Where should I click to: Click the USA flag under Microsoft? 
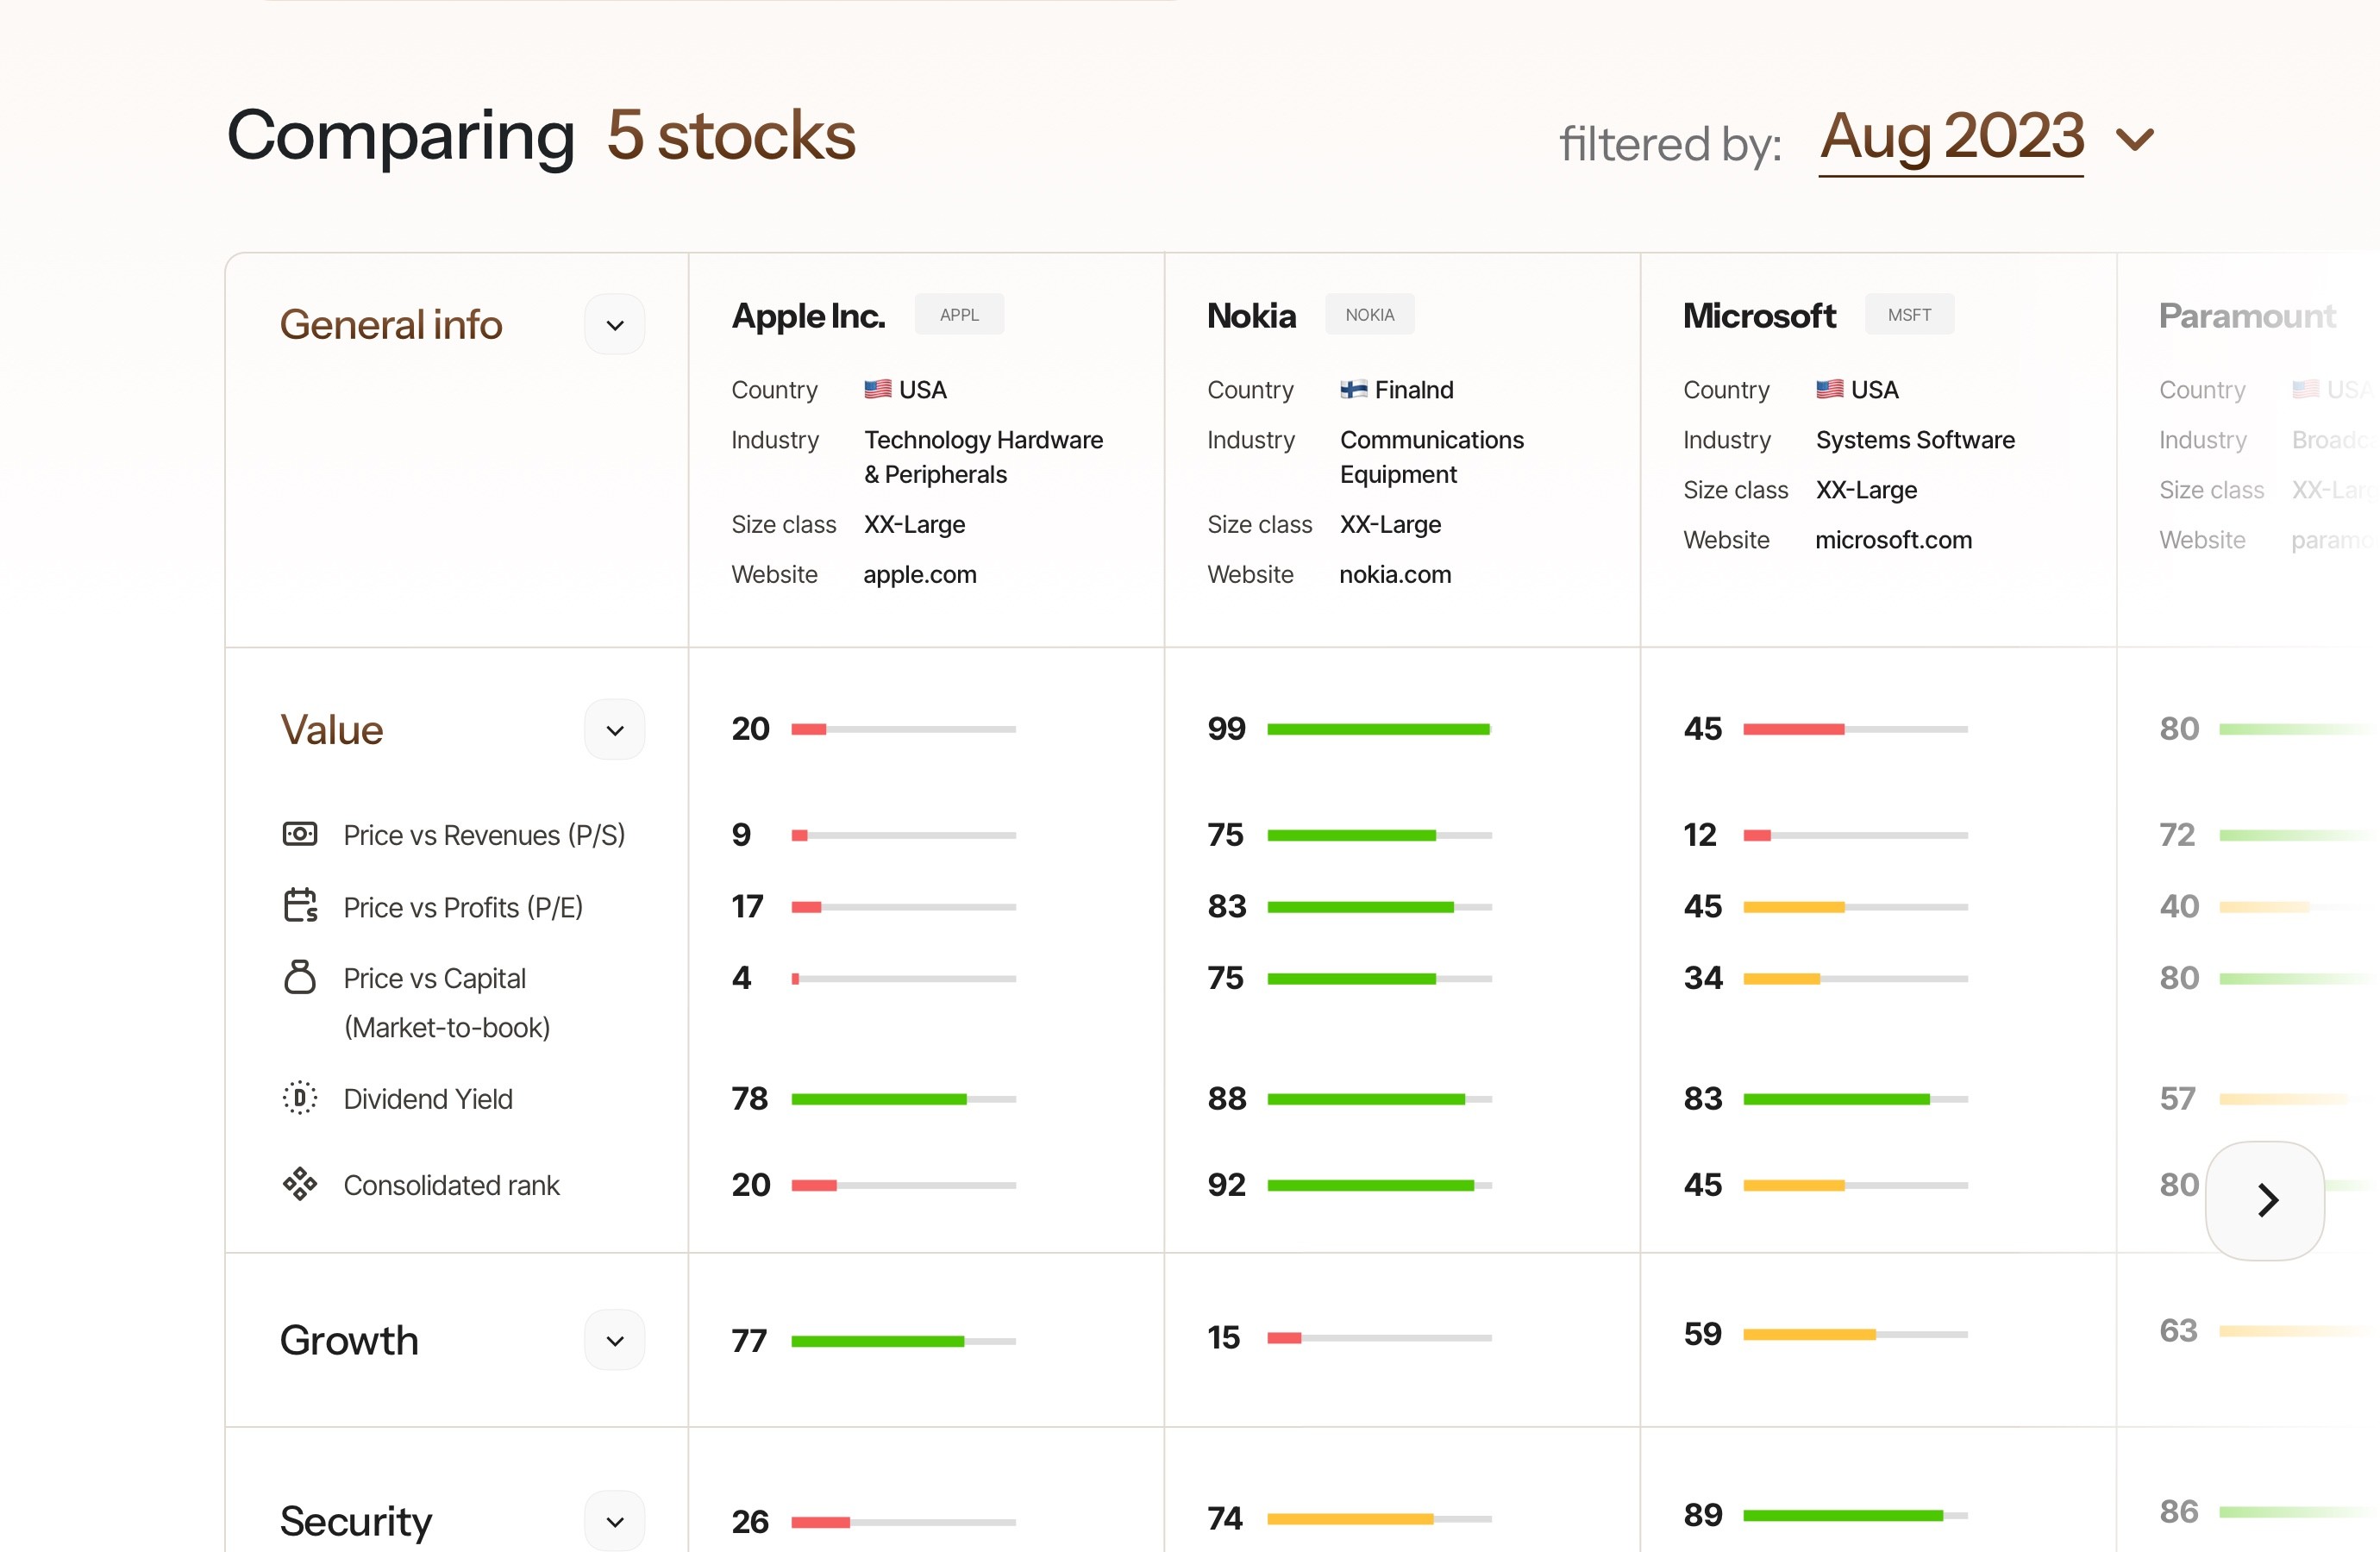click(x=1830, y=389)
